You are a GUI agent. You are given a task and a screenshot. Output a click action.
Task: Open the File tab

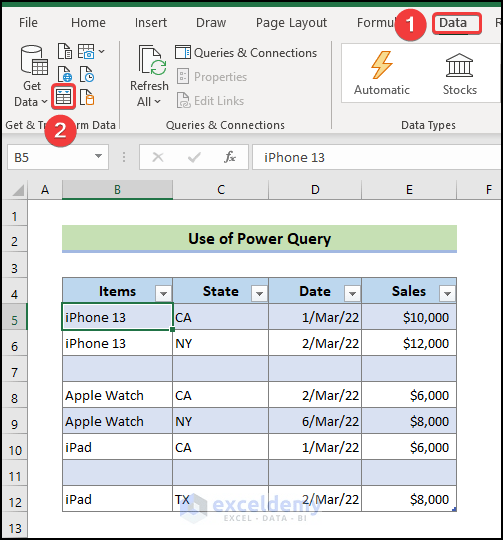point(28,23)
